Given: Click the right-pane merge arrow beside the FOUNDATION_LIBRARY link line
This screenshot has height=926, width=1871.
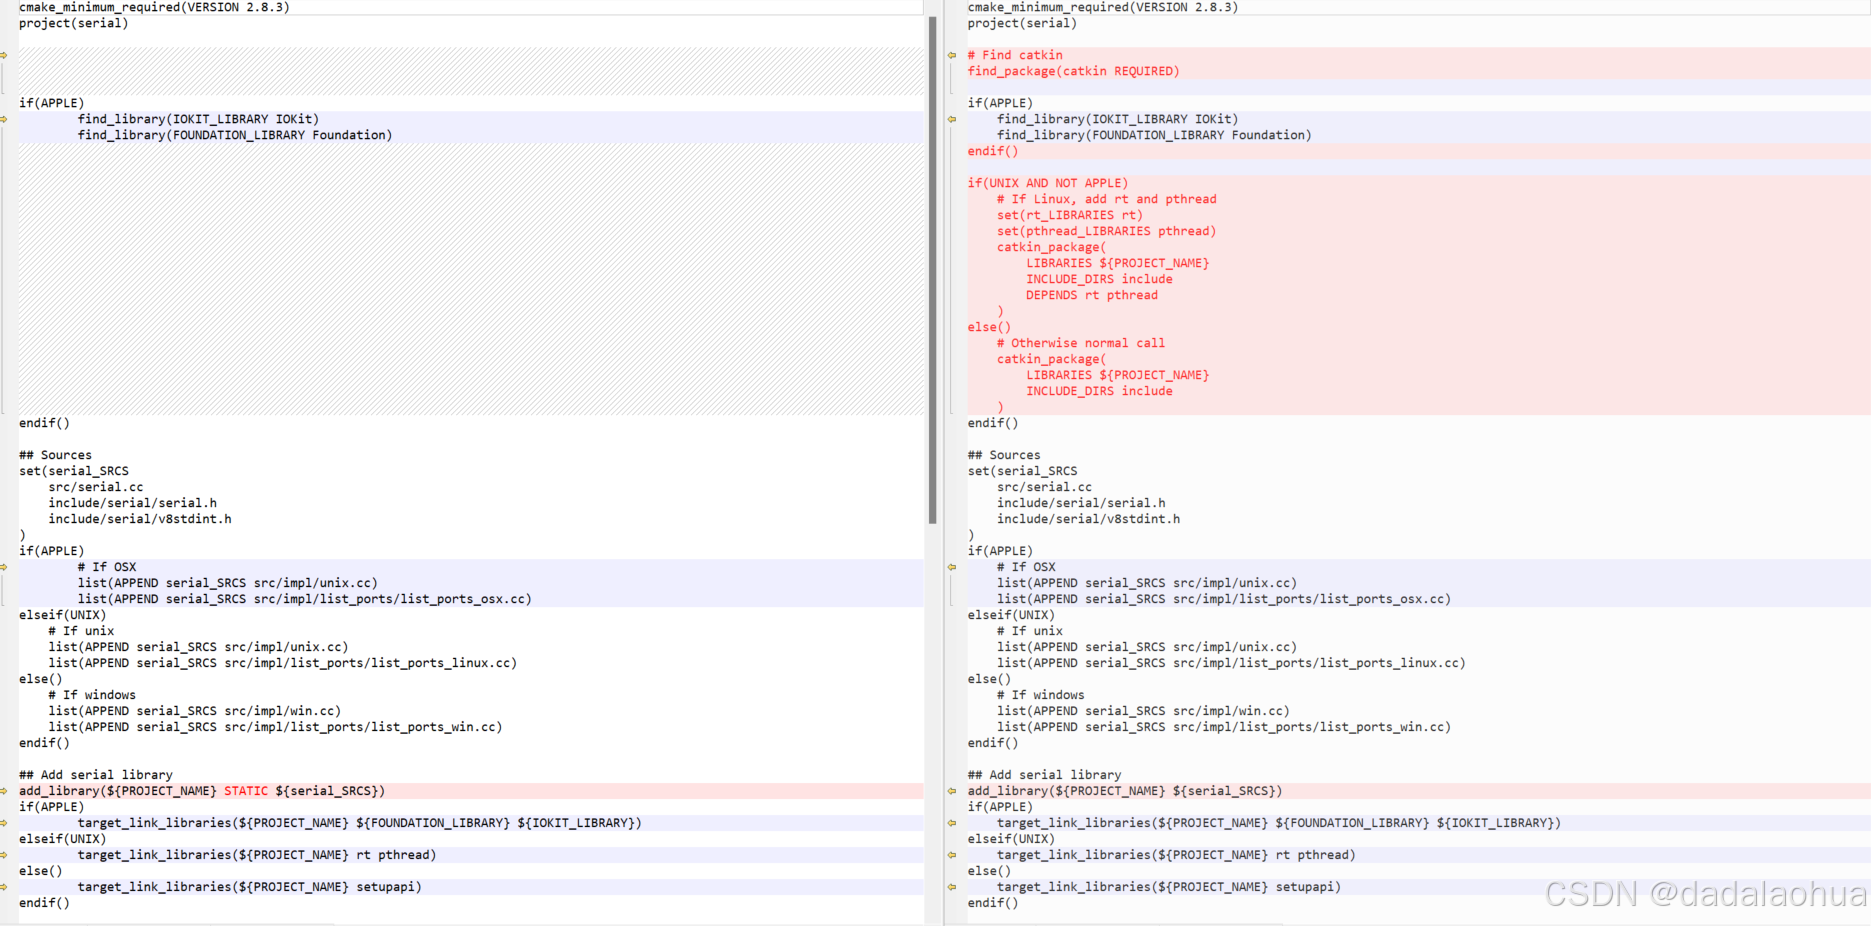Looking at the screenshot, I should 952,823.
